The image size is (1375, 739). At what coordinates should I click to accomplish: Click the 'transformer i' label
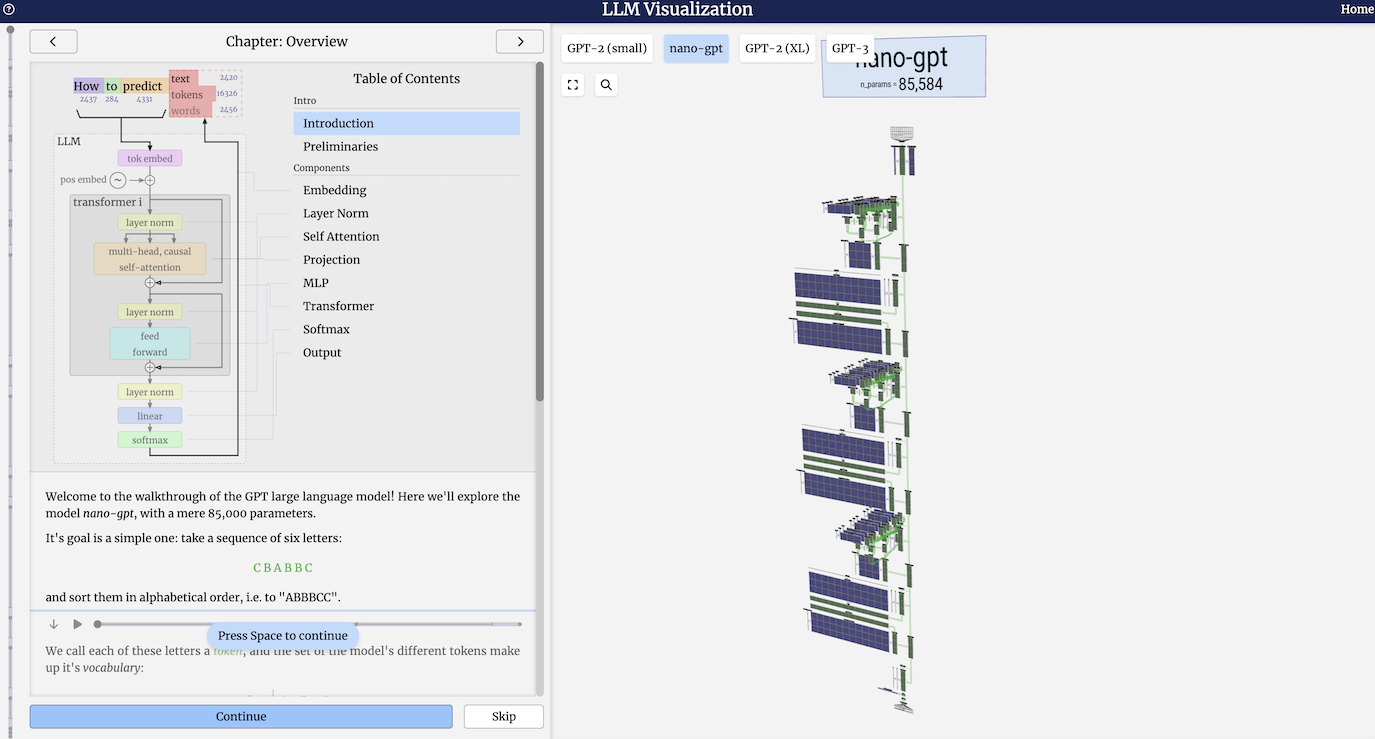107,202
